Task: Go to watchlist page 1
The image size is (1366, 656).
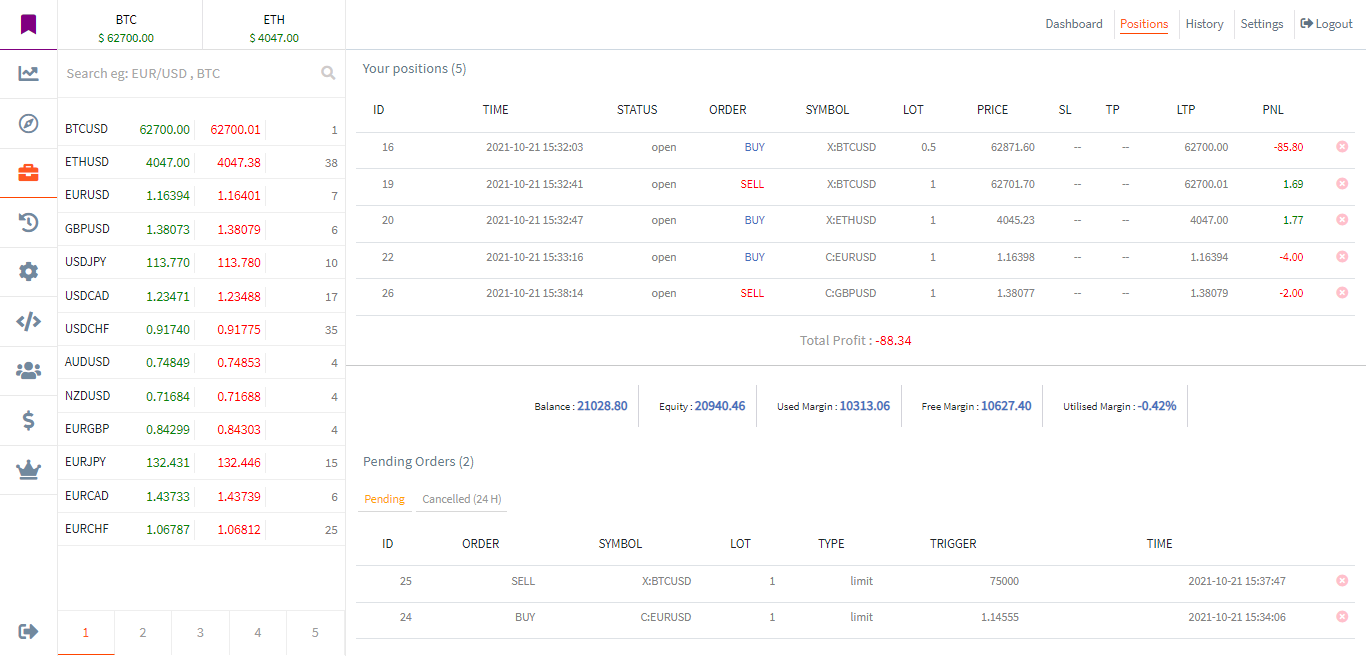Action: (x=86, y=632)
